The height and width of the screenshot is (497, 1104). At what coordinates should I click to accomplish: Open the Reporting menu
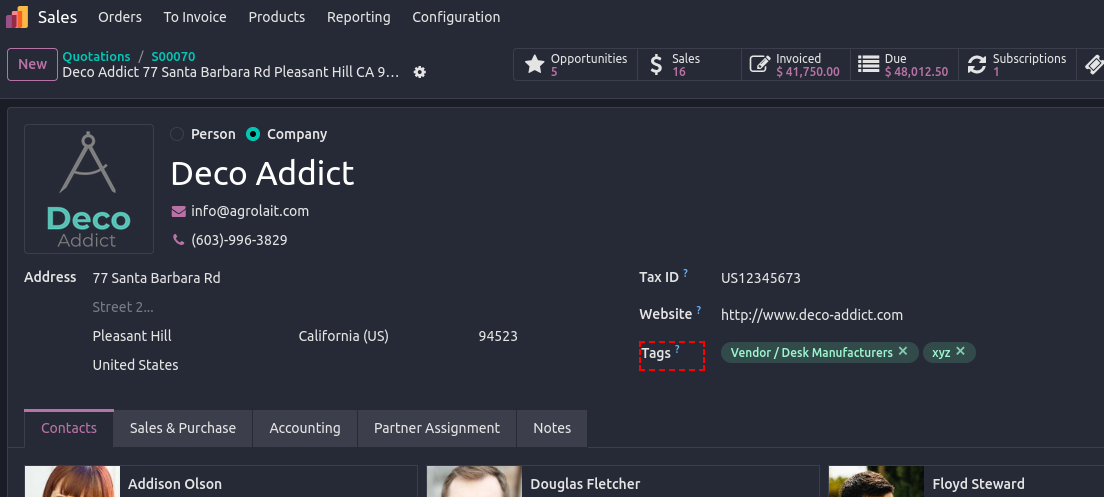tap(359, 17)
